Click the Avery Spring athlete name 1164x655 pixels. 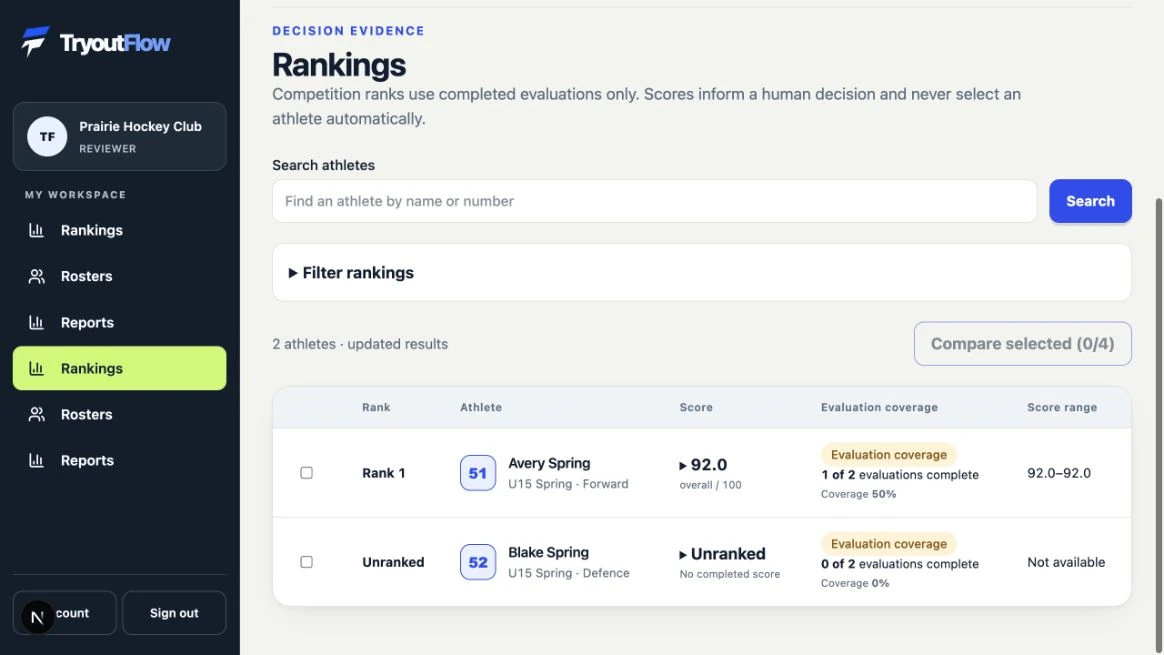[x=549, y=463]
